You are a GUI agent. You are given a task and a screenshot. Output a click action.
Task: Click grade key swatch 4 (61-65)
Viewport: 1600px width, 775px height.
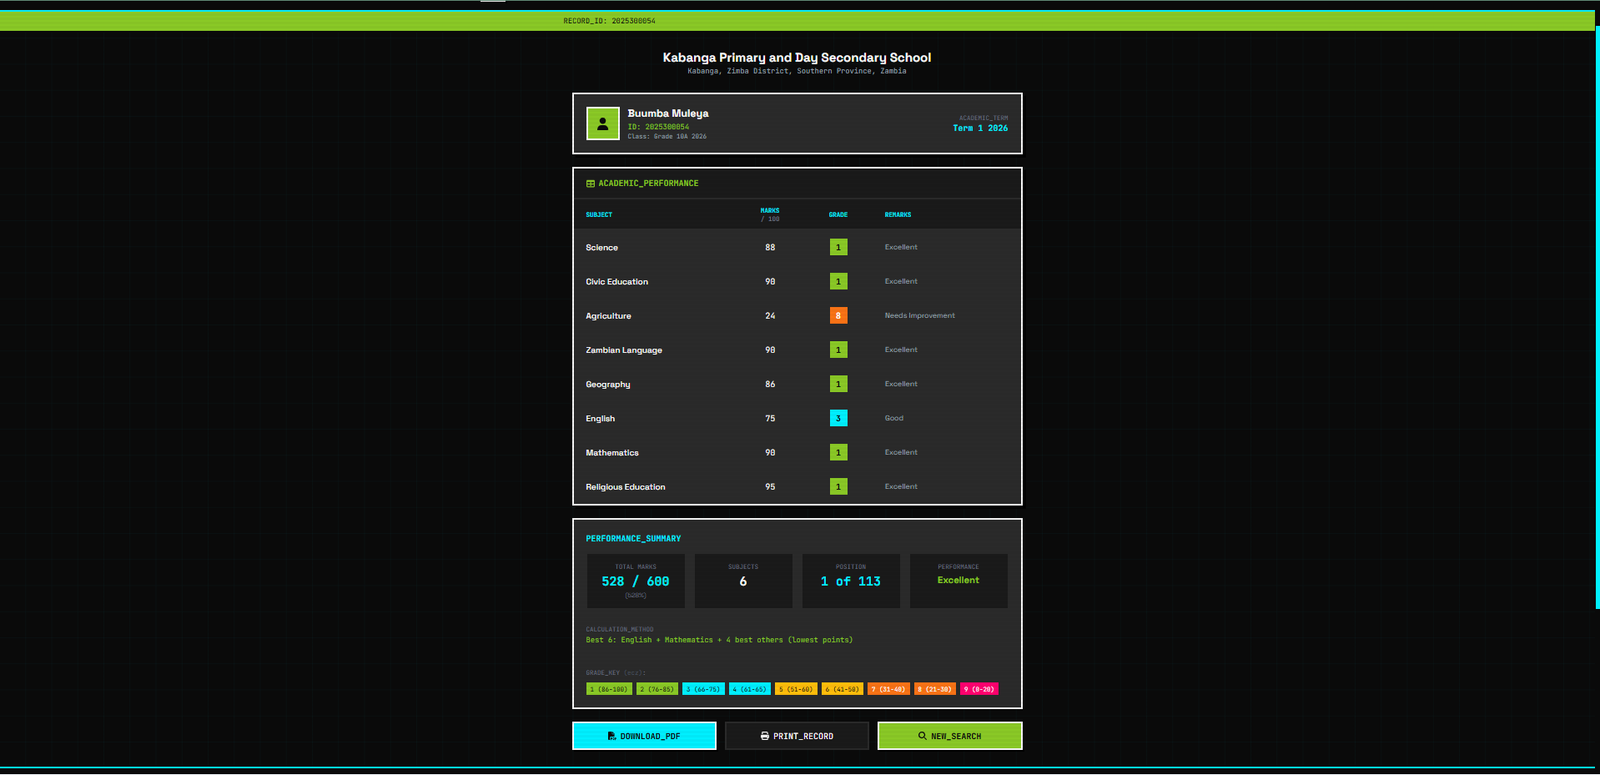click(x=750, y=689)
